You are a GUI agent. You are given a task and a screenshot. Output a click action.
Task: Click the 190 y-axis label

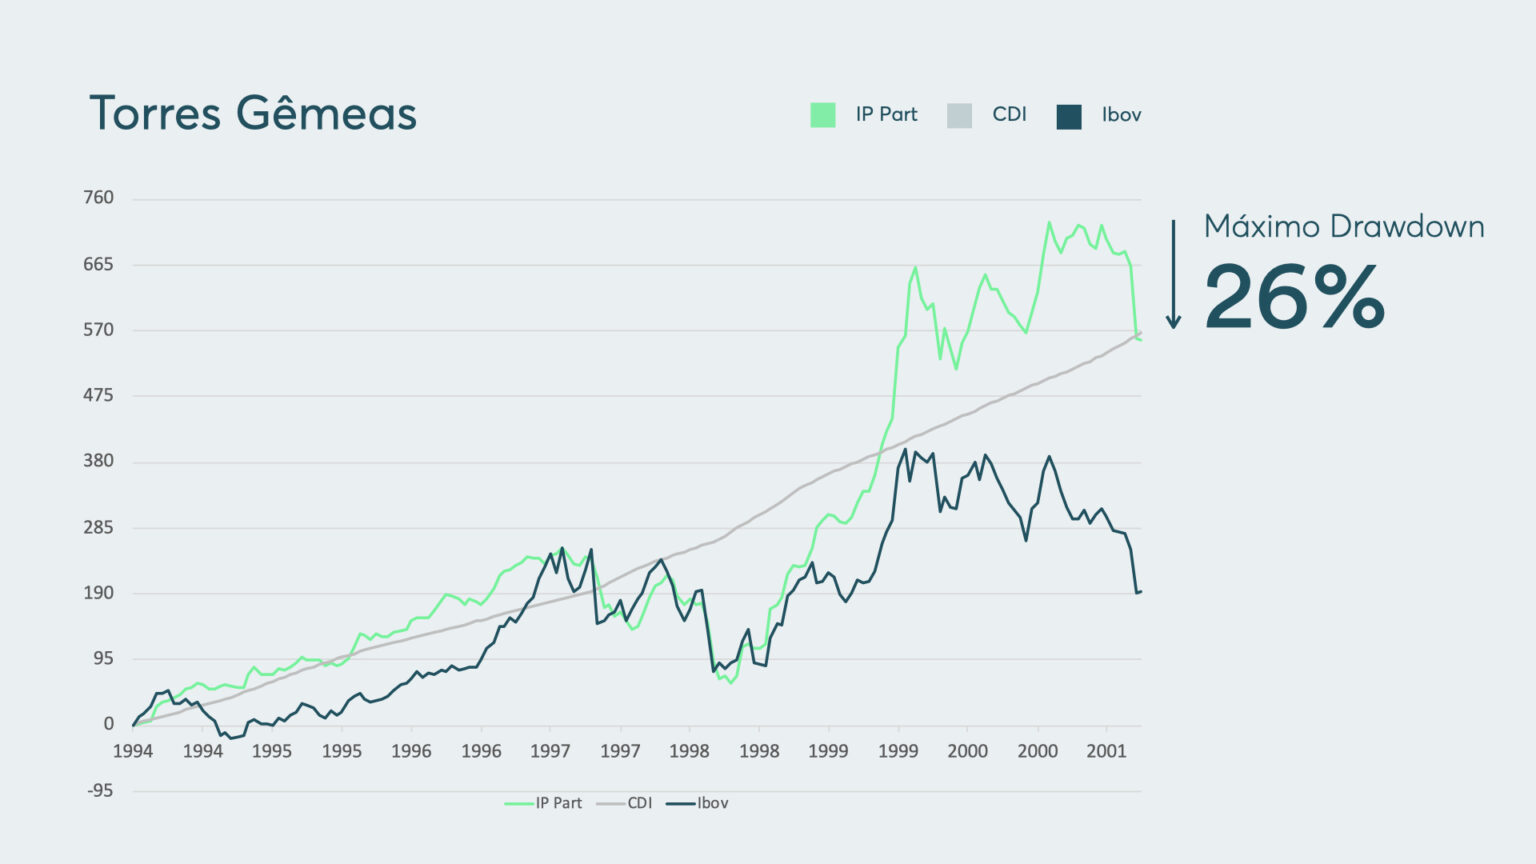pos(98,593)
